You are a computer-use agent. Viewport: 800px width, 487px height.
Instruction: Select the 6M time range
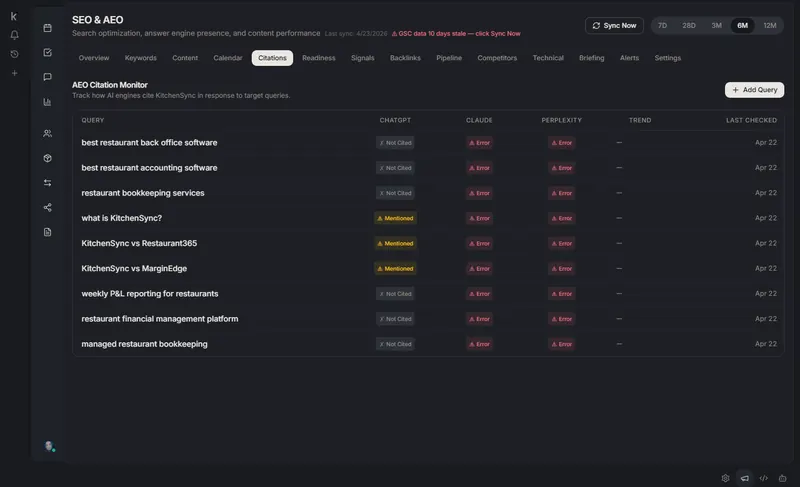tap(742, 25)
